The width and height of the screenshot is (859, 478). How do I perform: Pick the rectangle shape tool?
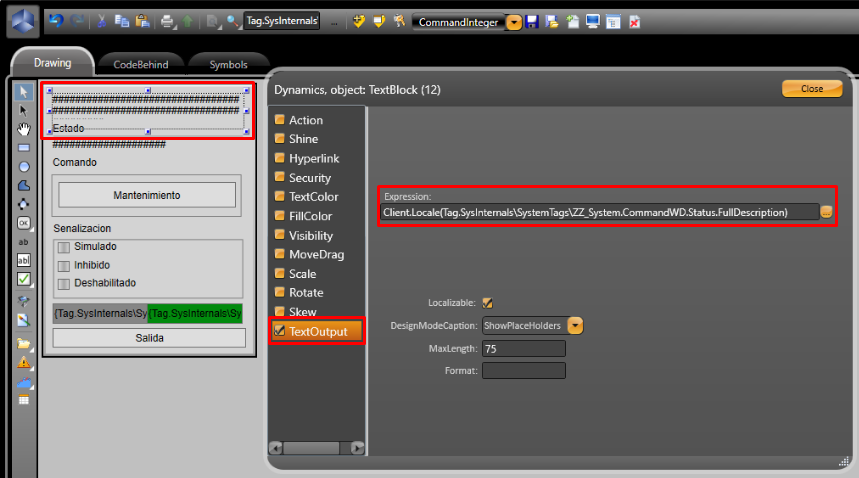24,147
